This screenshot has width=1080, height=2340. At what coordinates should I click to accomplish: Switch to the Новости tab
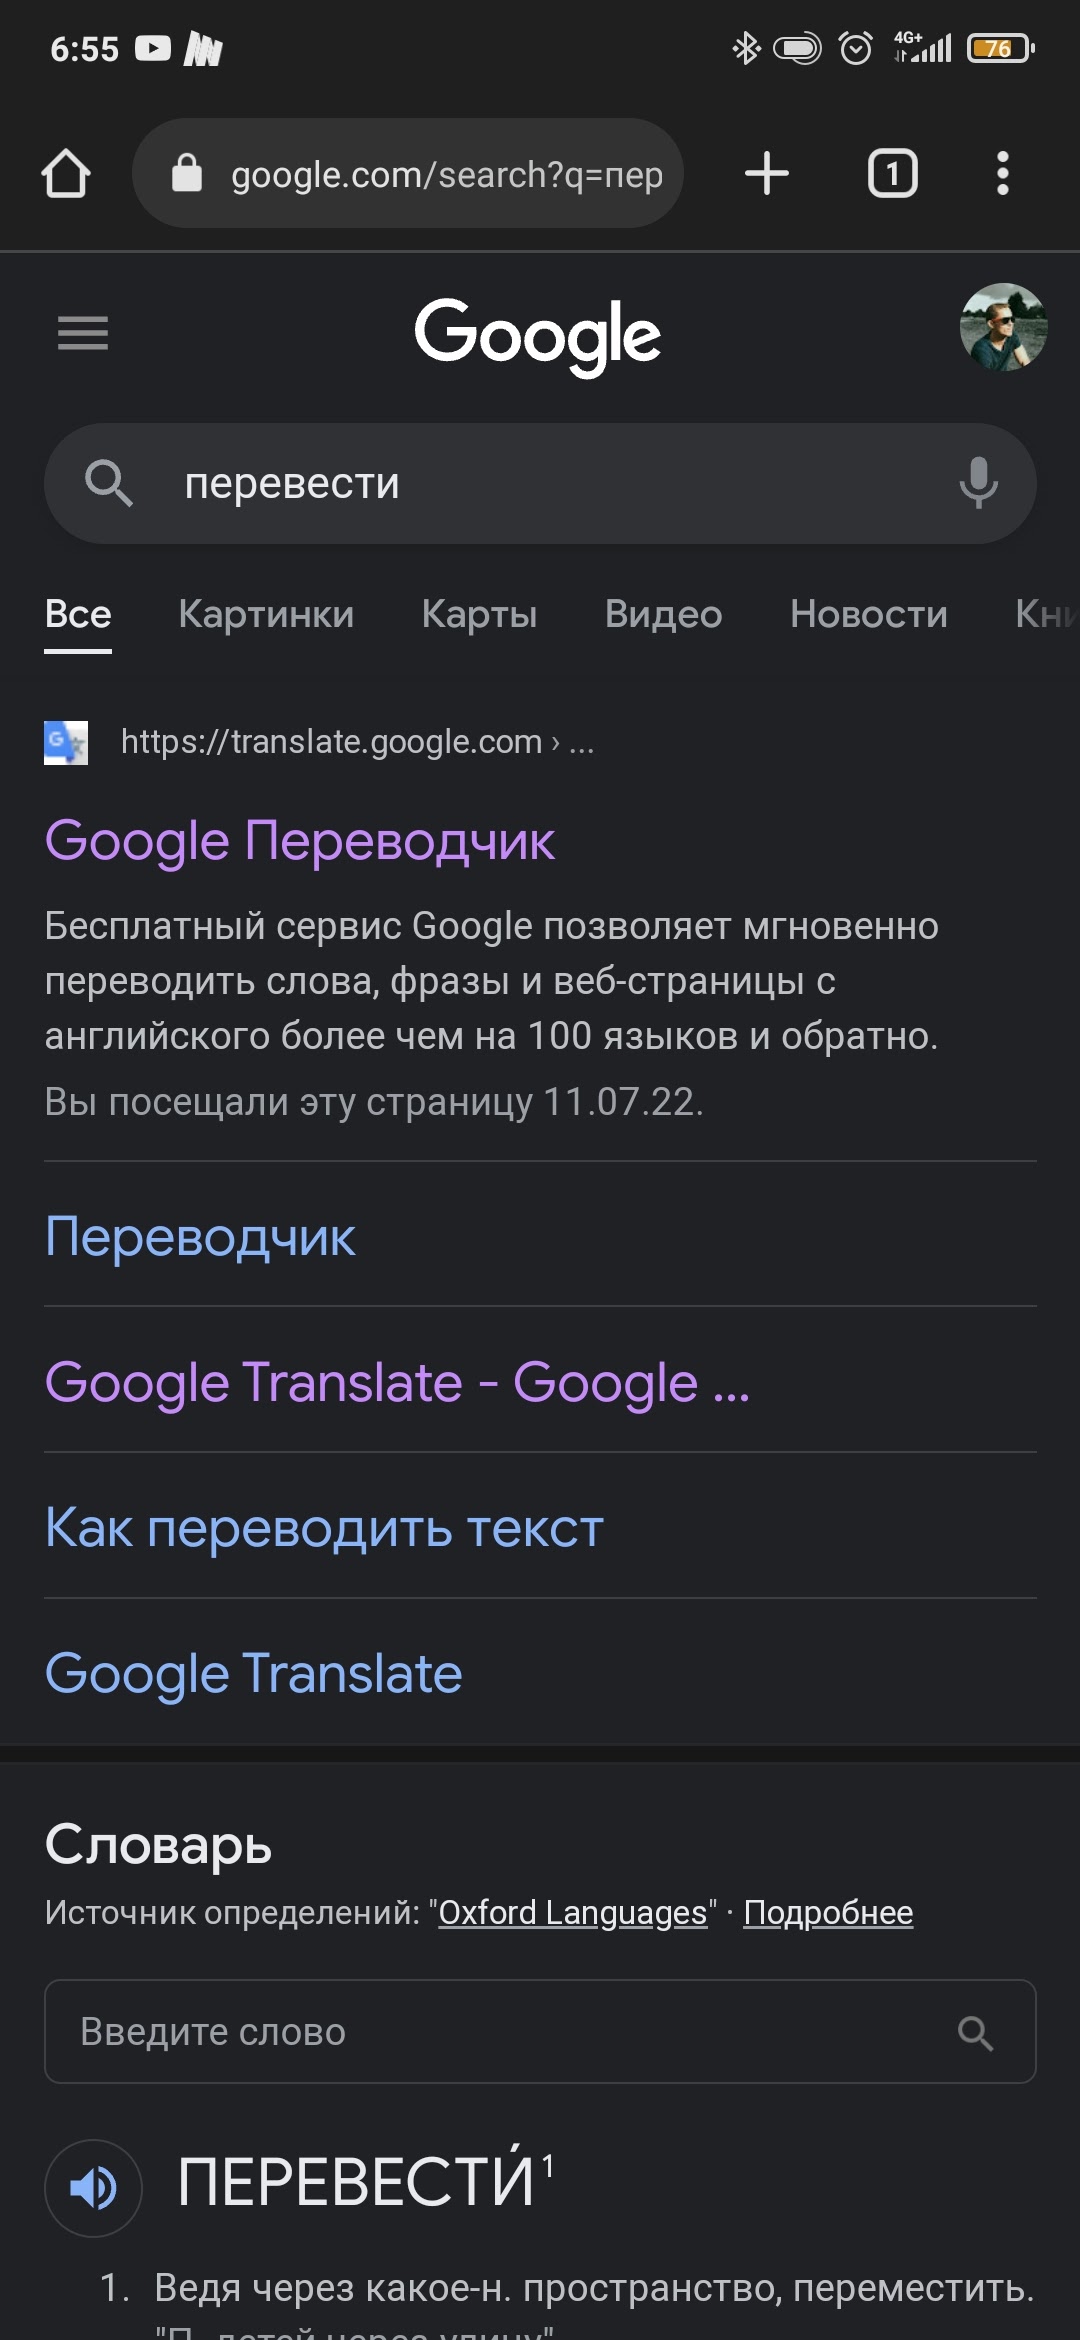868,614
